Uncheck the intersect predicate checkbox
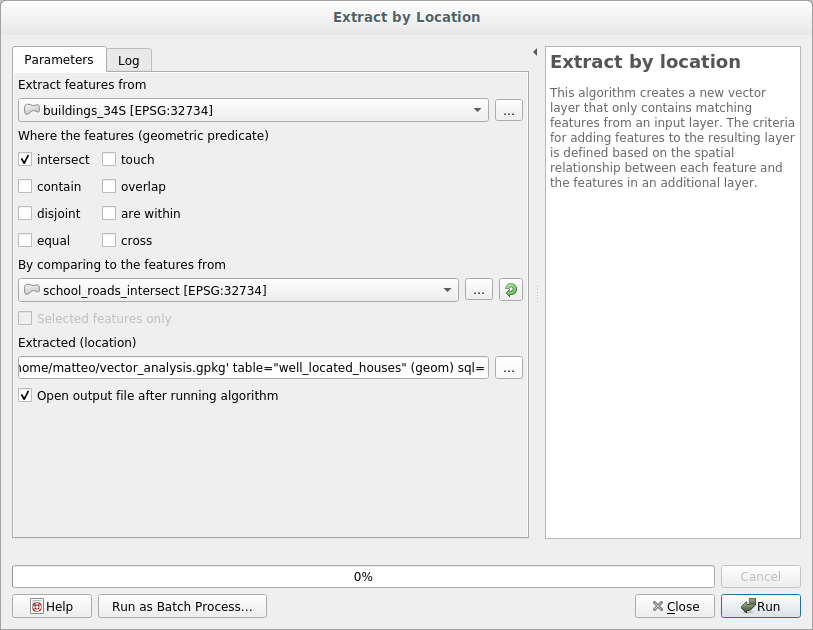Screen dimensions: 813x630 click(x=25, y=160)
